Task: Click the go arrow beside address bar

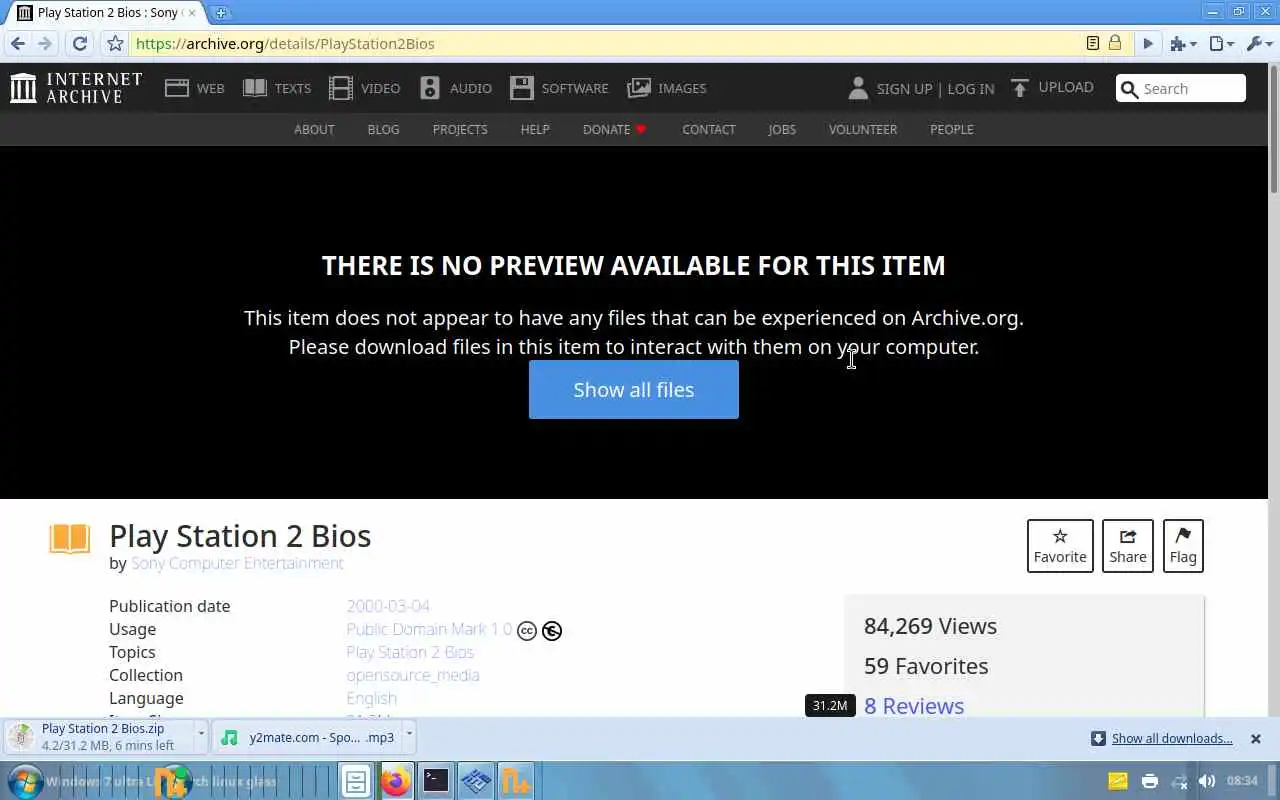Action: click(x=1148, y=43)
